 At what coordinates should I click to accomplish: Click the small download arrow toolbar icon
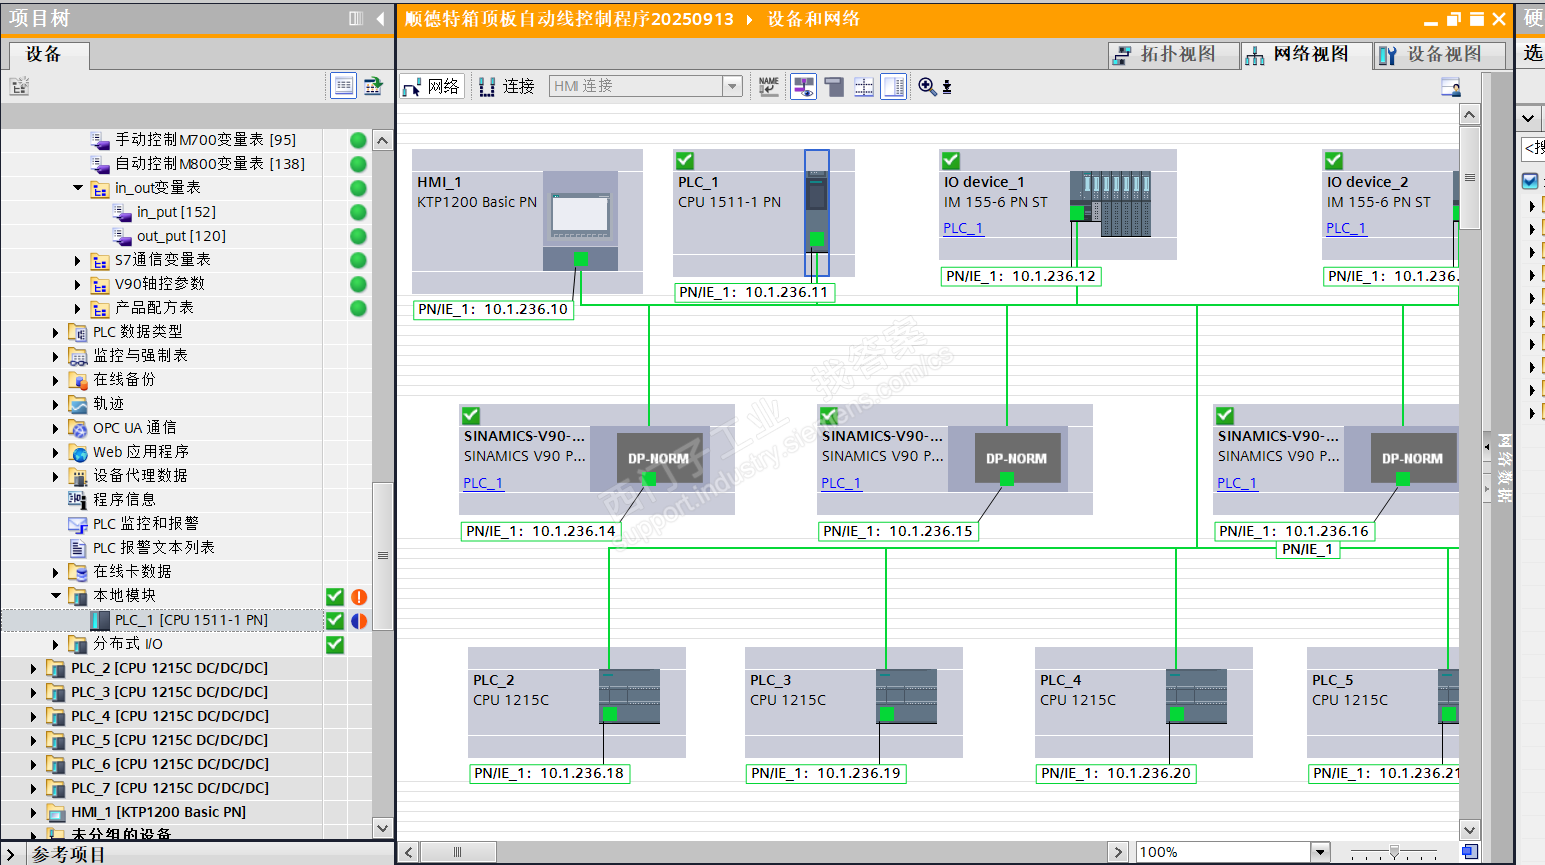point(947,87)
